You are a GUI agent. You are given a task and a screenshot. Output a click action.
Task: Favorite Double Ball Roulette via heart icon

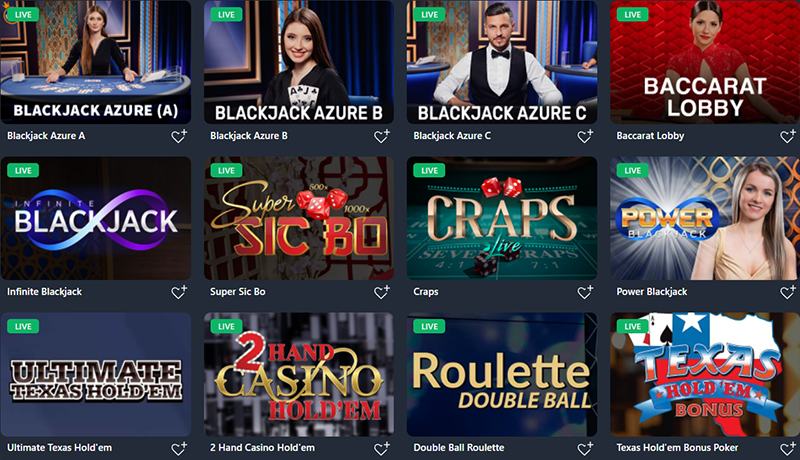click(x=585, y=448)
